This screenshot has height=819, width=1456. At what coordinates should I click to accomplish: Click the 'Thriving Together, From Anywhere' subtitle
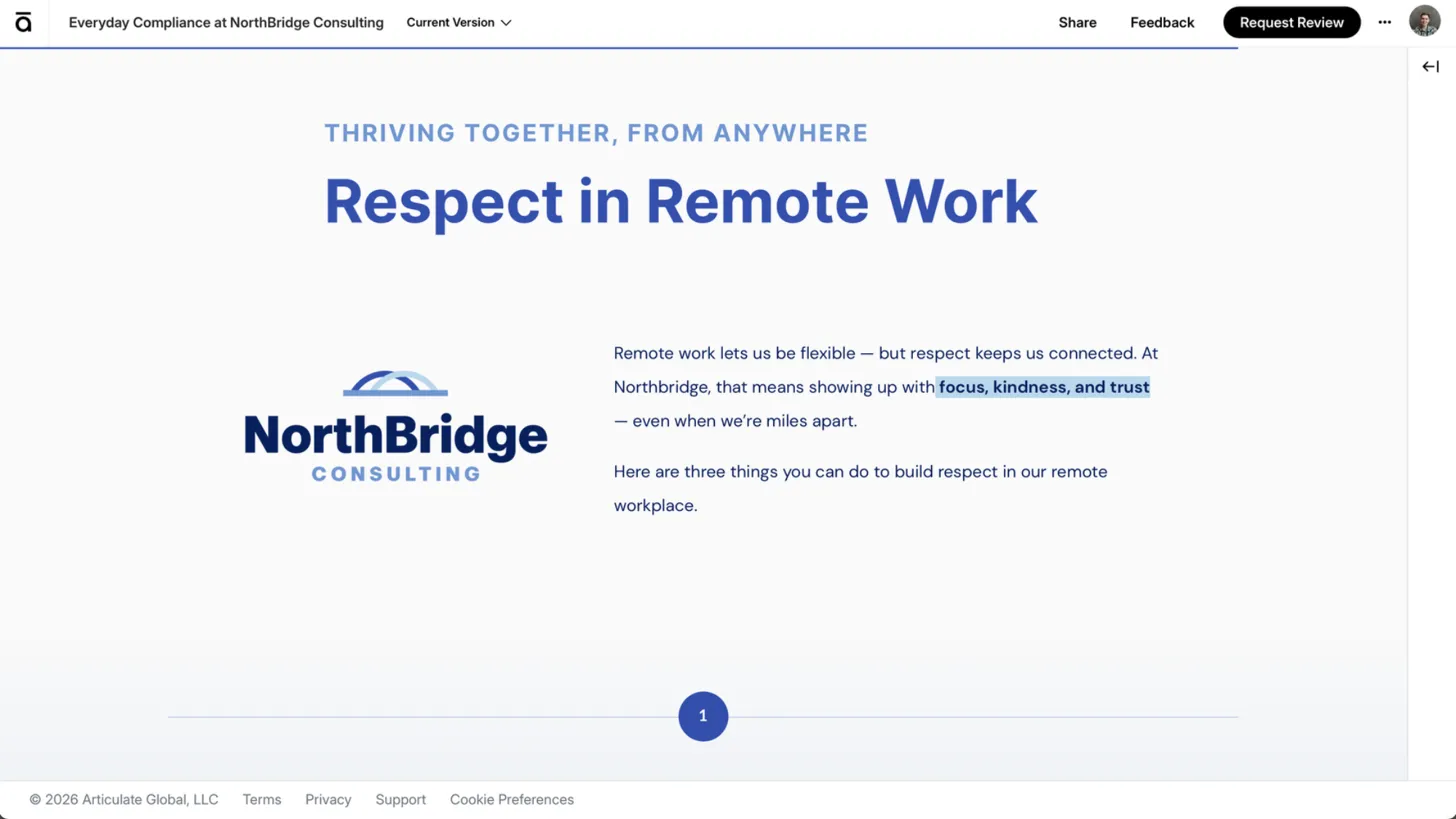pos(596,133)
